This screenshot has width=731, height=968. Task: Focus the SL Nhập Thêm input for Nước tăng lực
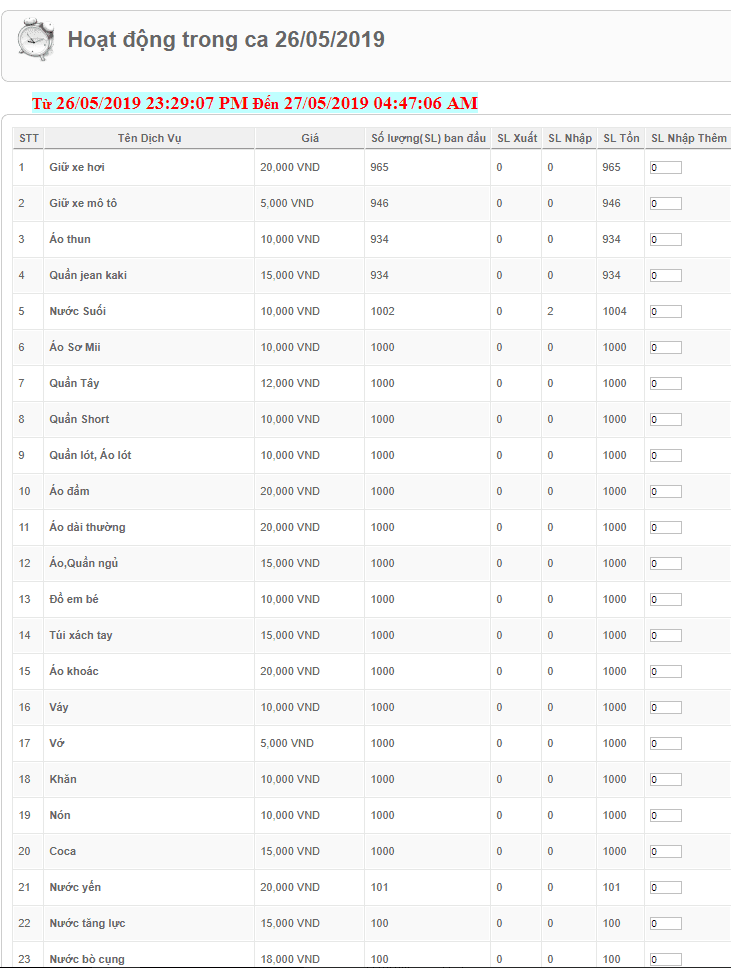pyautogui.click(x=666, y=924)
